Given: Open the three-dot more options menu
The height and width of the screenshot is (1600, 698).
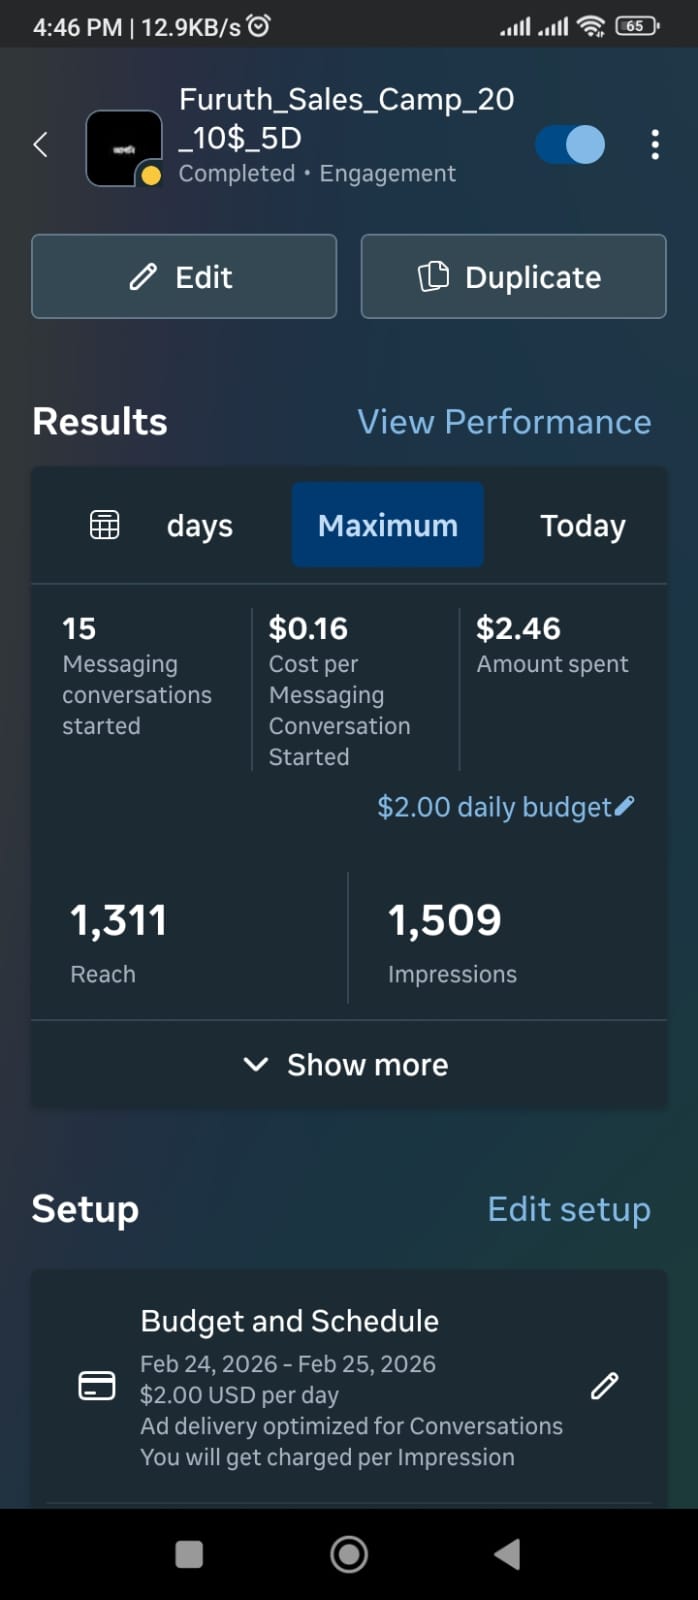Looking at the screenshot, I should coord(655,145).
